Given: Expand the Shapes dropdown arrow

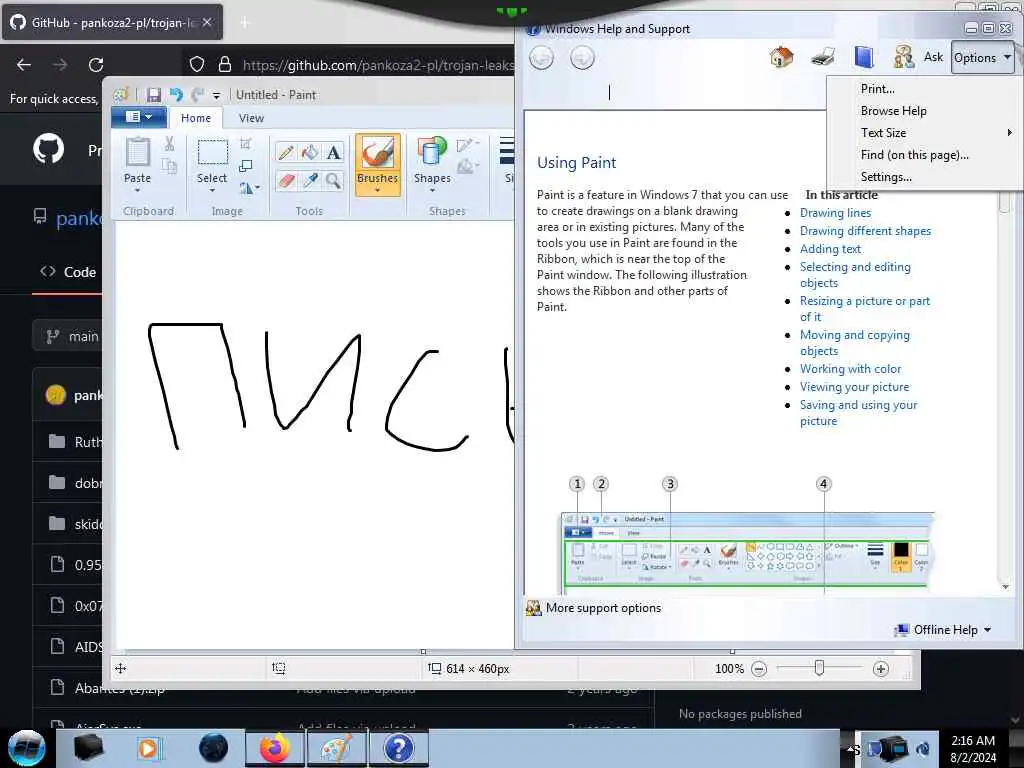Looking at the screenshot, I should click(432, 190).
